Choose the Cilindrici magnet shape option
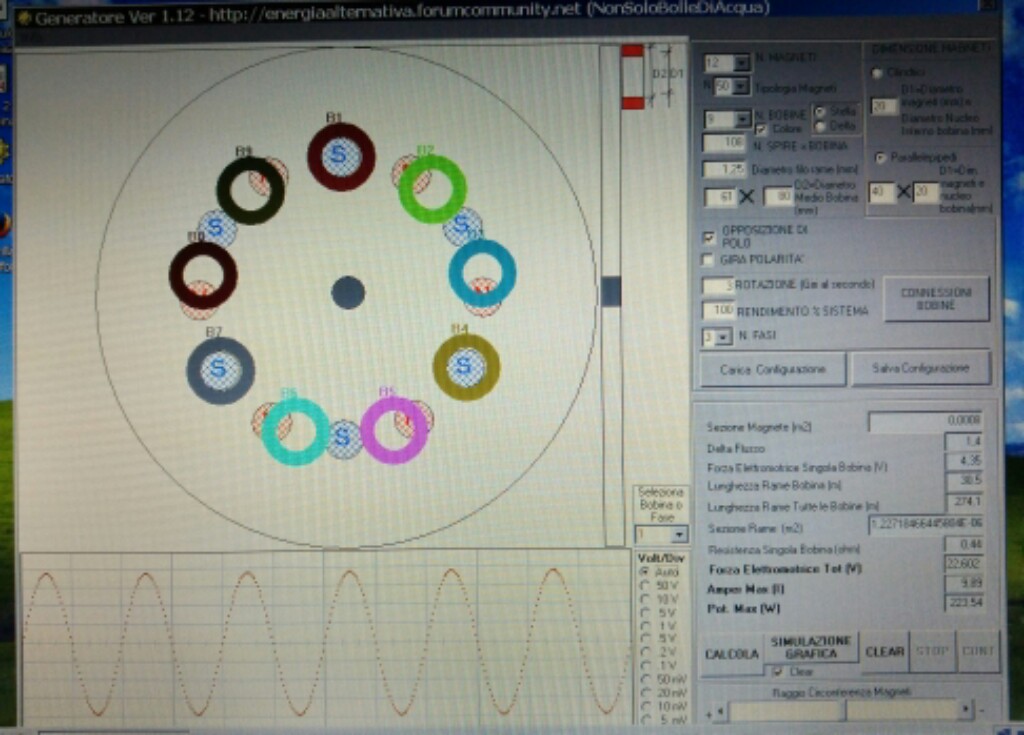 click(x=877, y=73)
